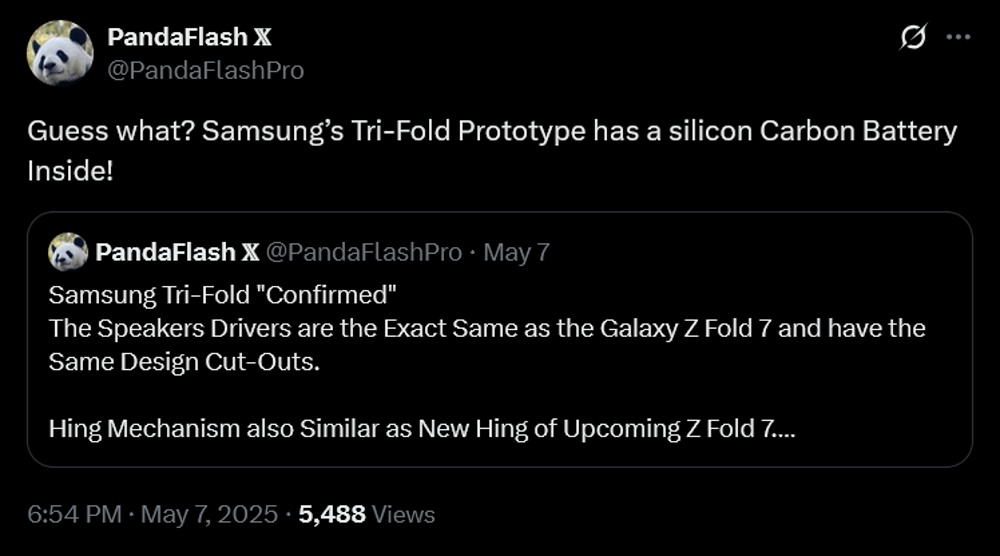1000x556 pixels.
Task: Click the X badge beside the top PandaFlash name
Action: tap(262, 38)
